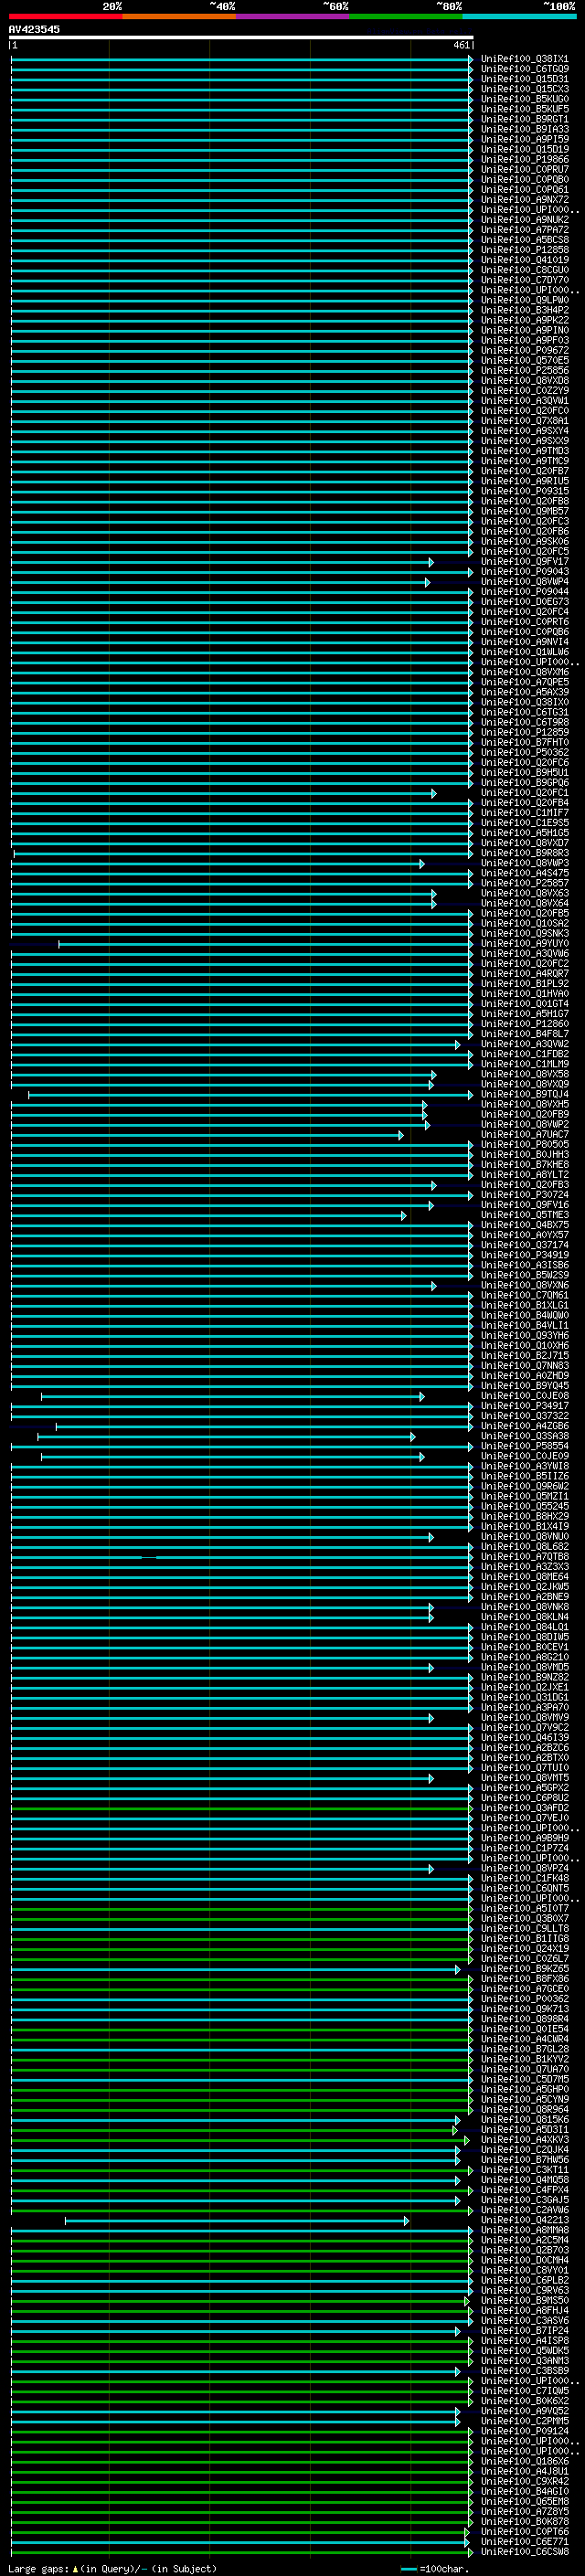Click the white query sequence bar

(x=241, y=37)
